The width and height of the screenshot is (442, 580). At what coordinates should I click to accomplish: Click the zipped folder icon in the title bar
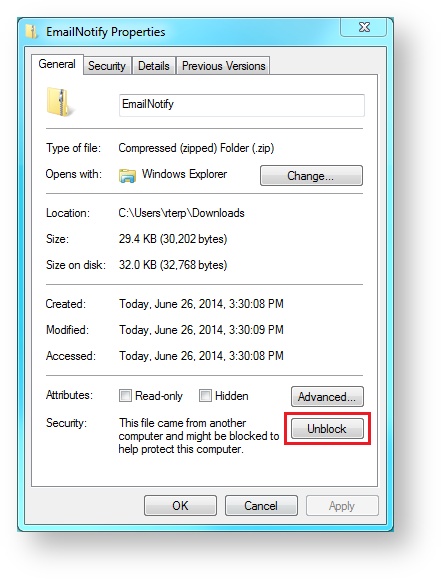(32, 31)
